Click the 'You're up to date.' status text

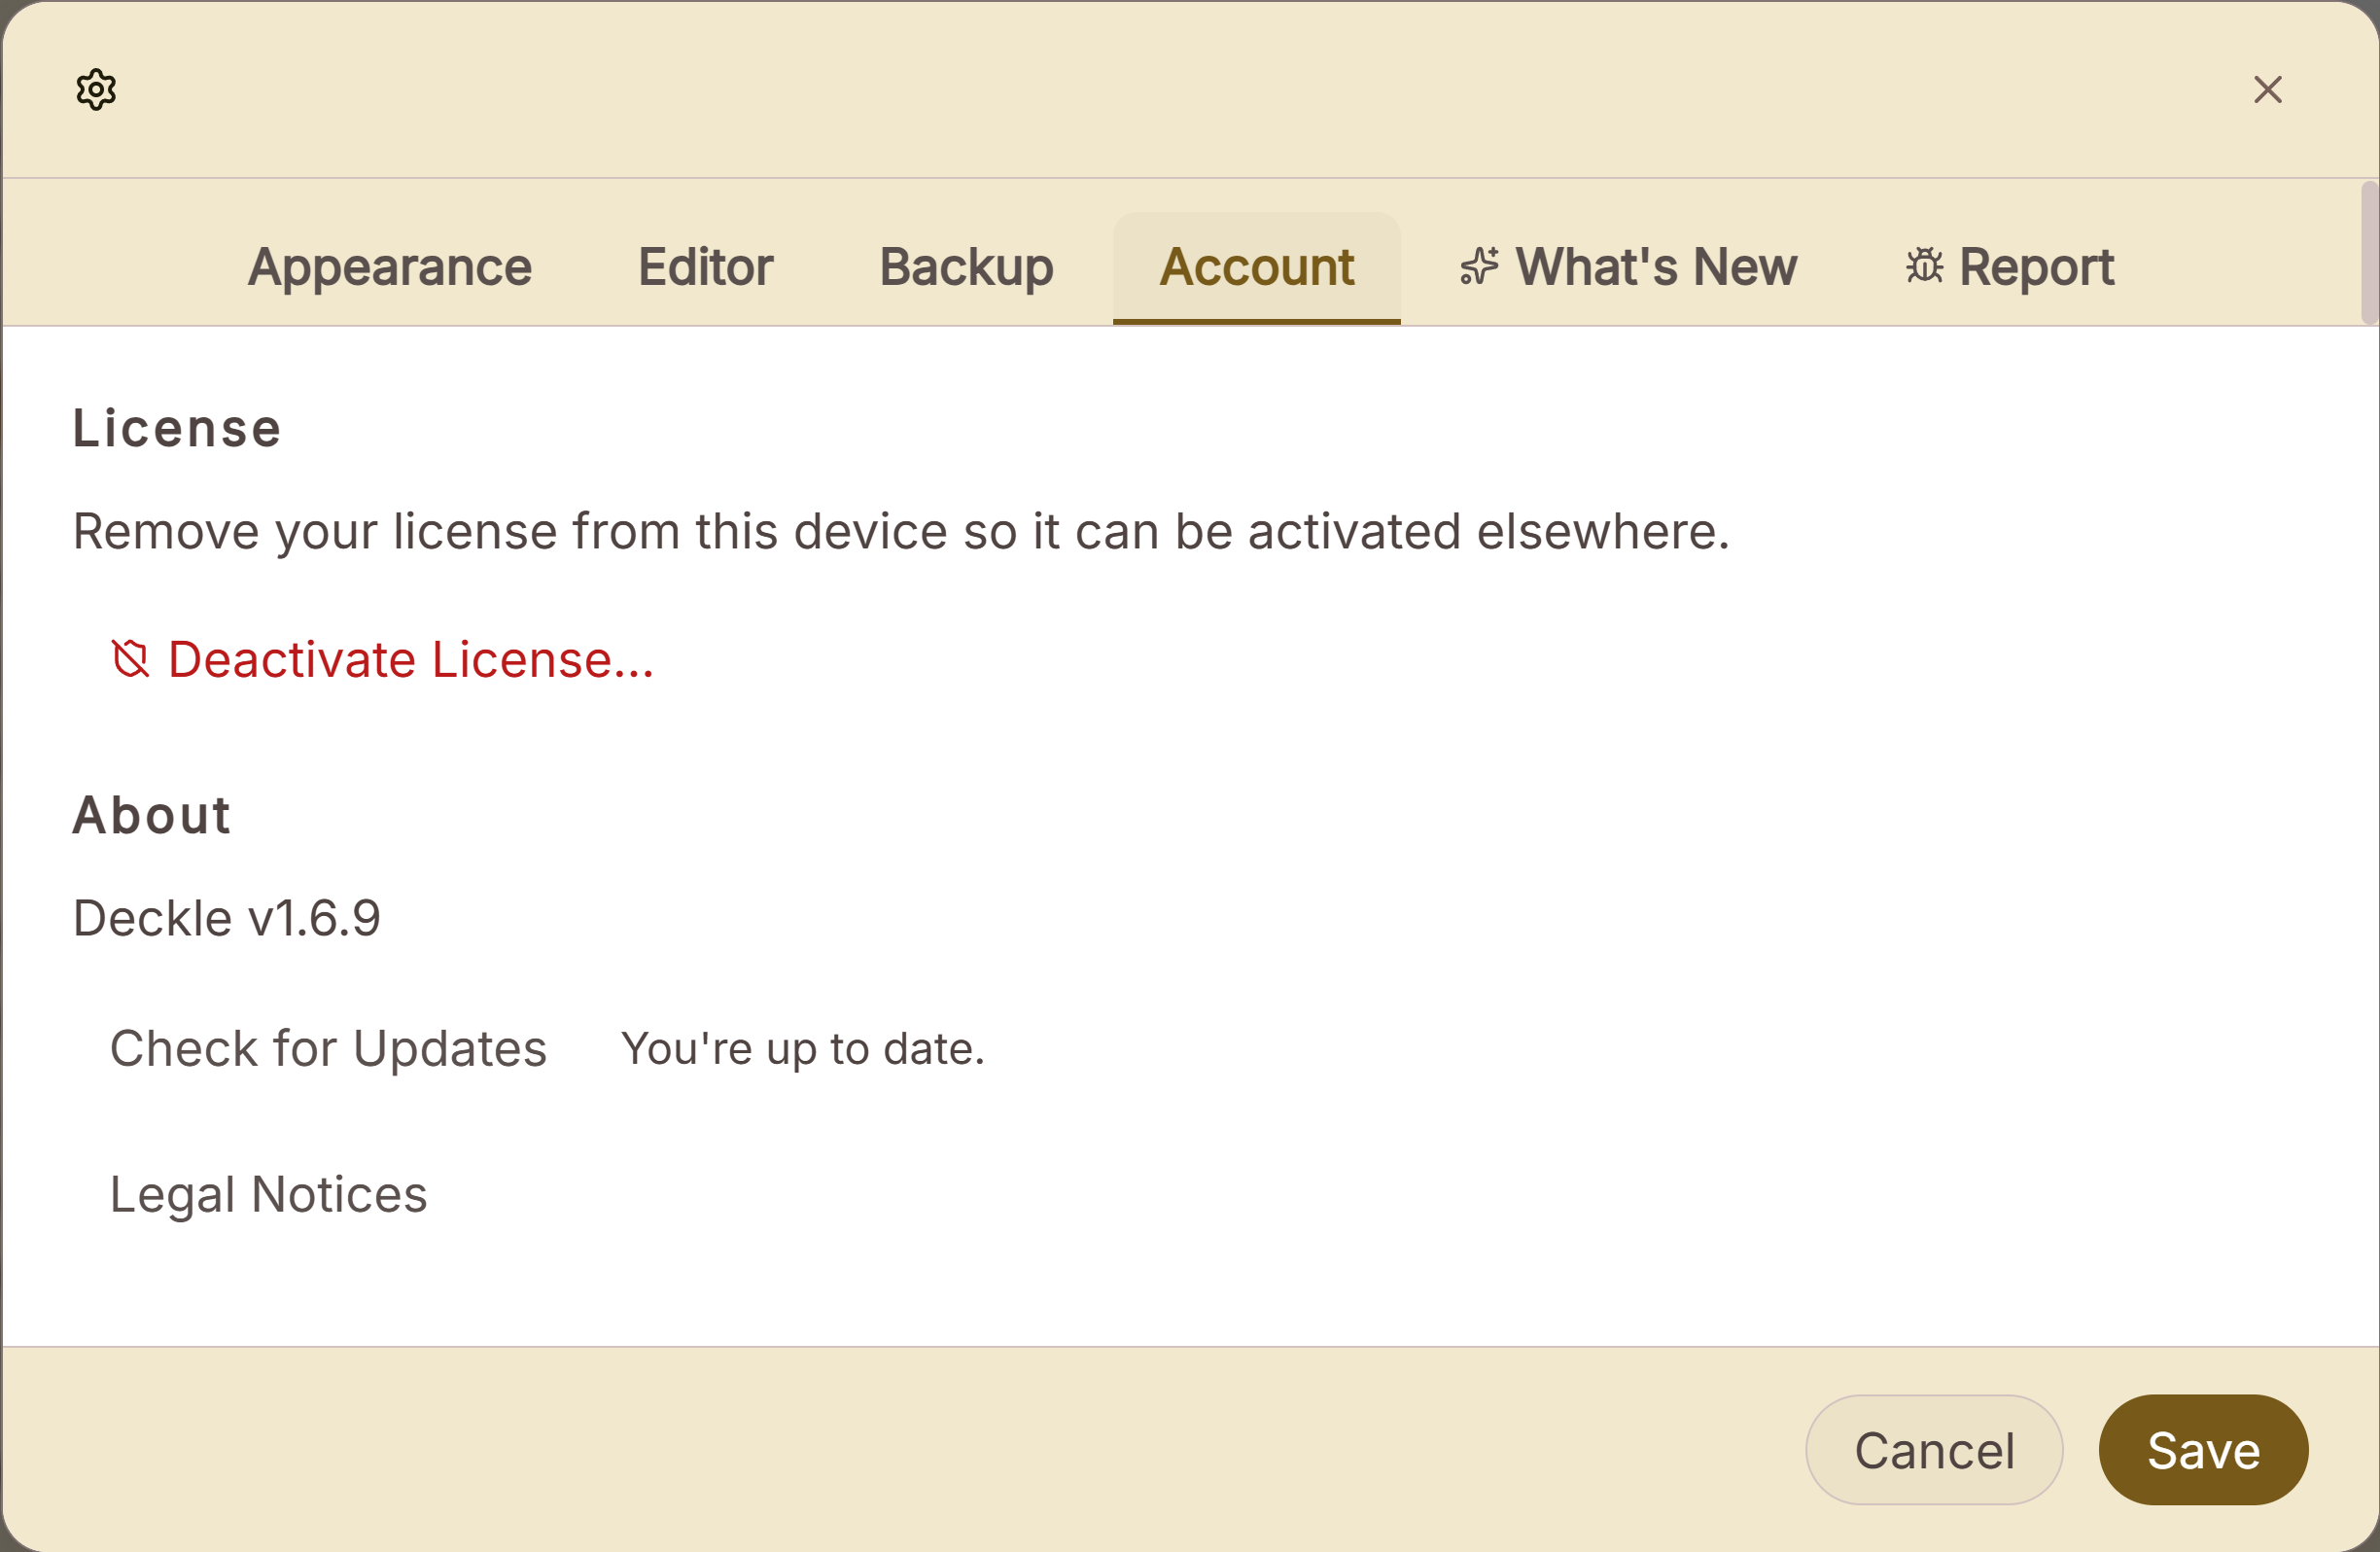(x=803, y=1049)
